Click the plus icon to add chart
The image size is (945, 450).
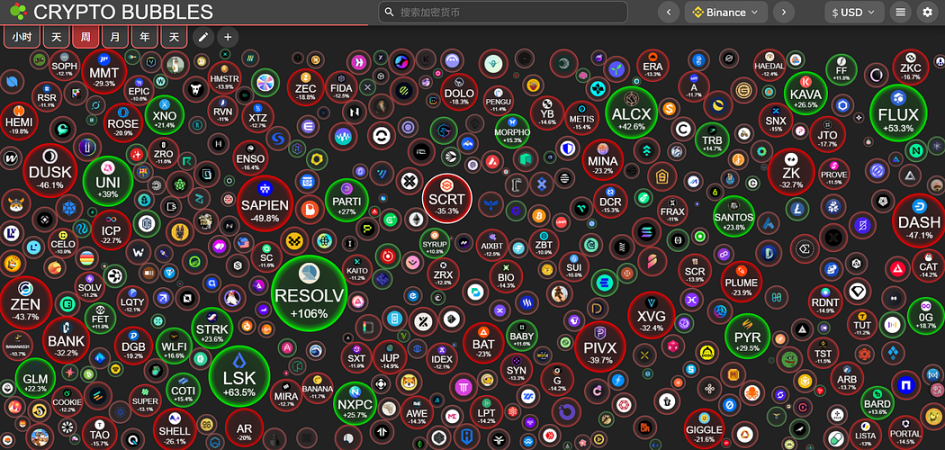tap(228, 37)
